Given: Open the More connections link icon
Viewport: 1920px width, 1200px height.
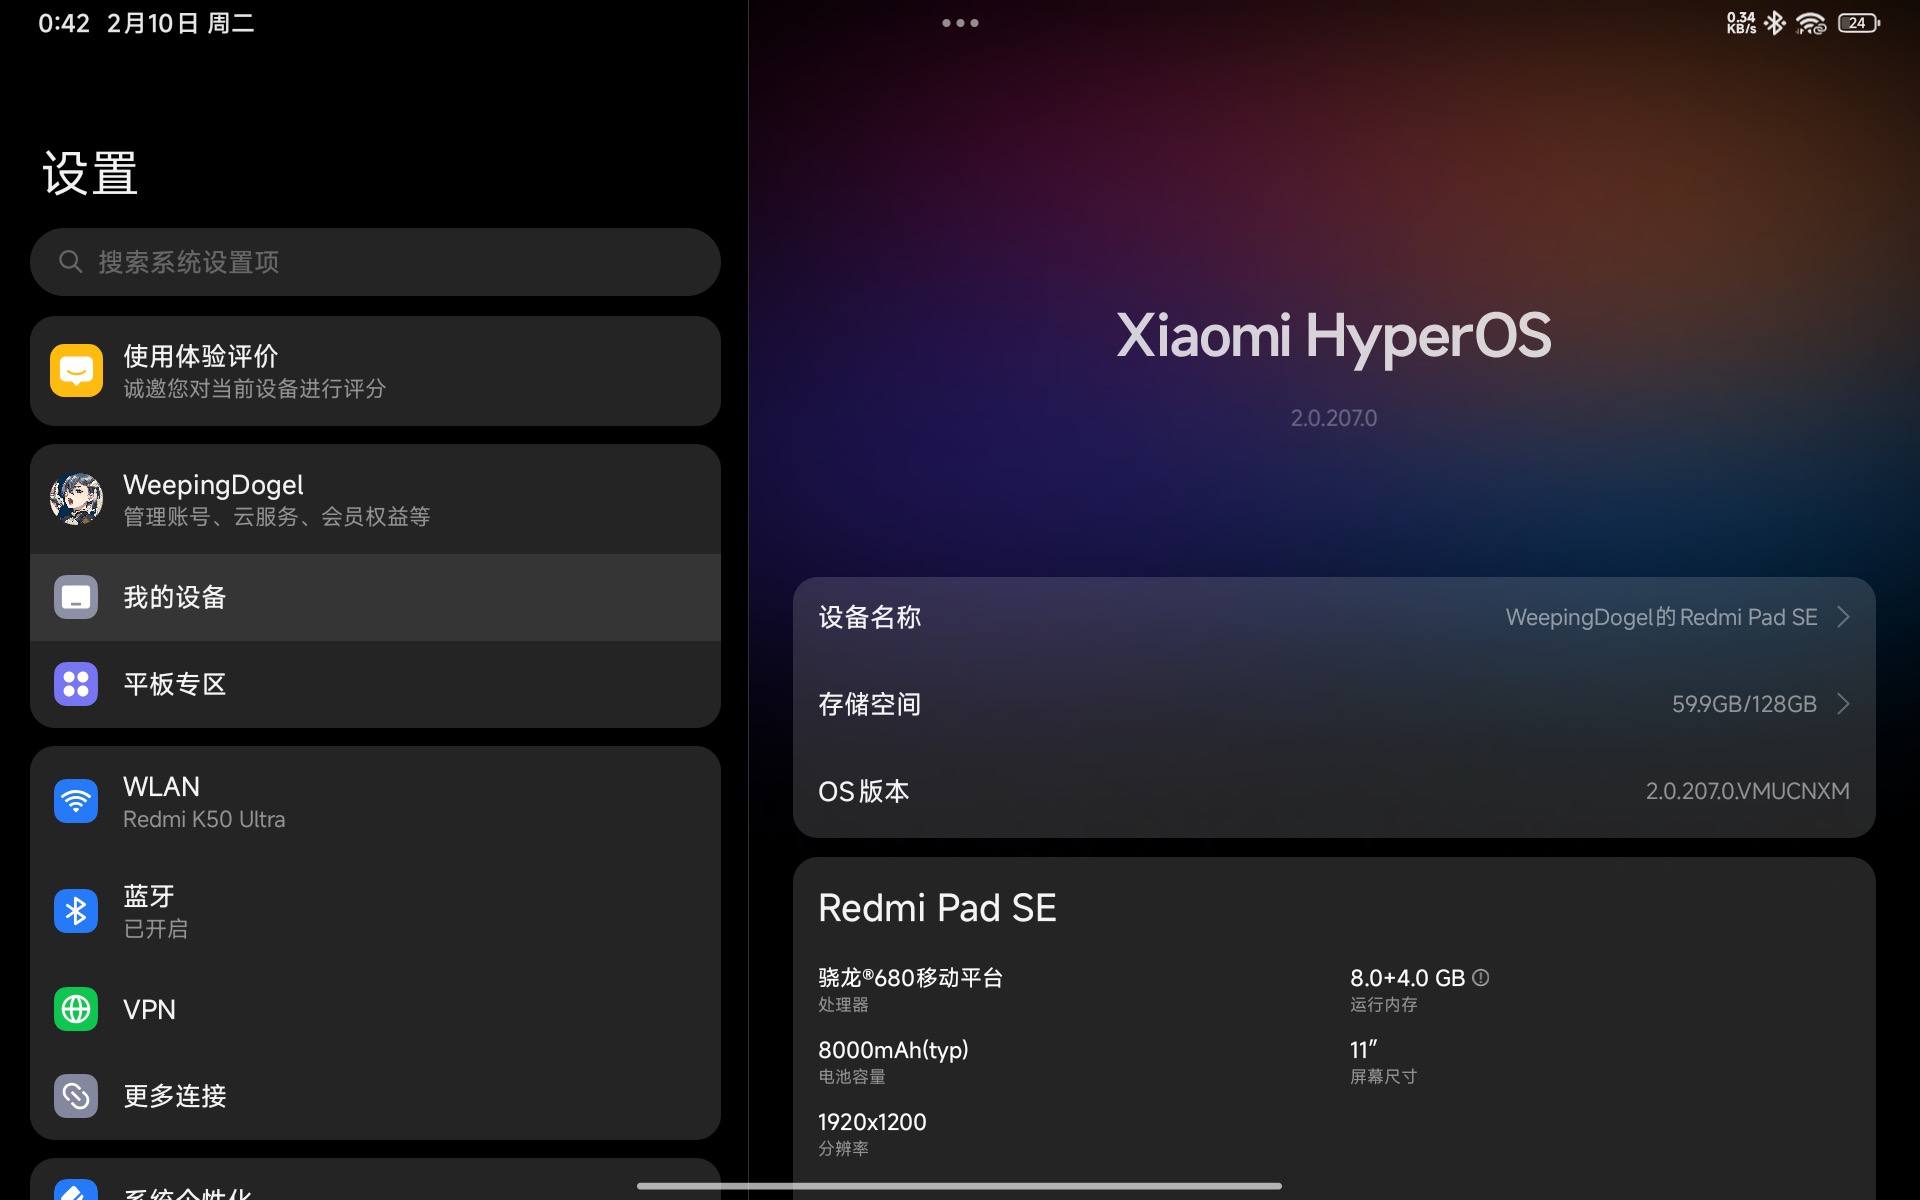Looking at the screenshot, I should pos(76,1096).
